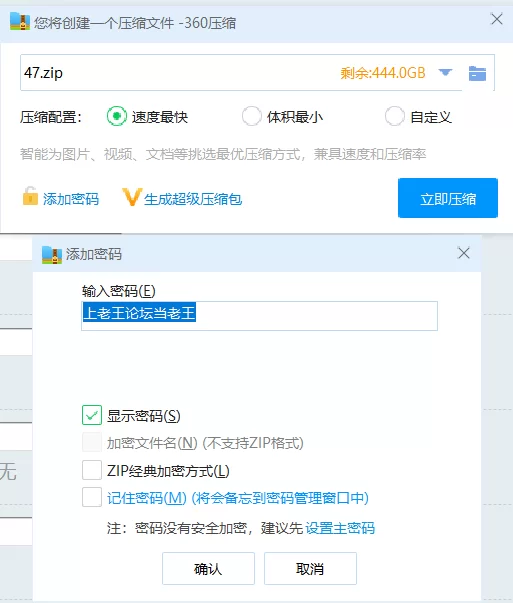
Task: Click the 360压缩 app icon in main title bar
Action: 20,22
